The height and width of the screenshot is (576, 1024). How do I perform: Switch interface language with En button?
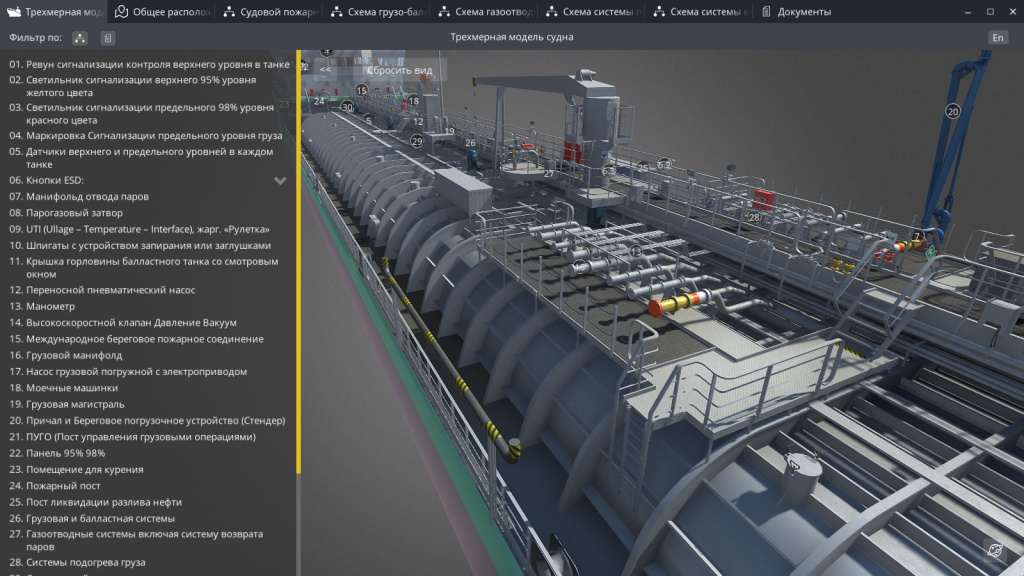998,38
